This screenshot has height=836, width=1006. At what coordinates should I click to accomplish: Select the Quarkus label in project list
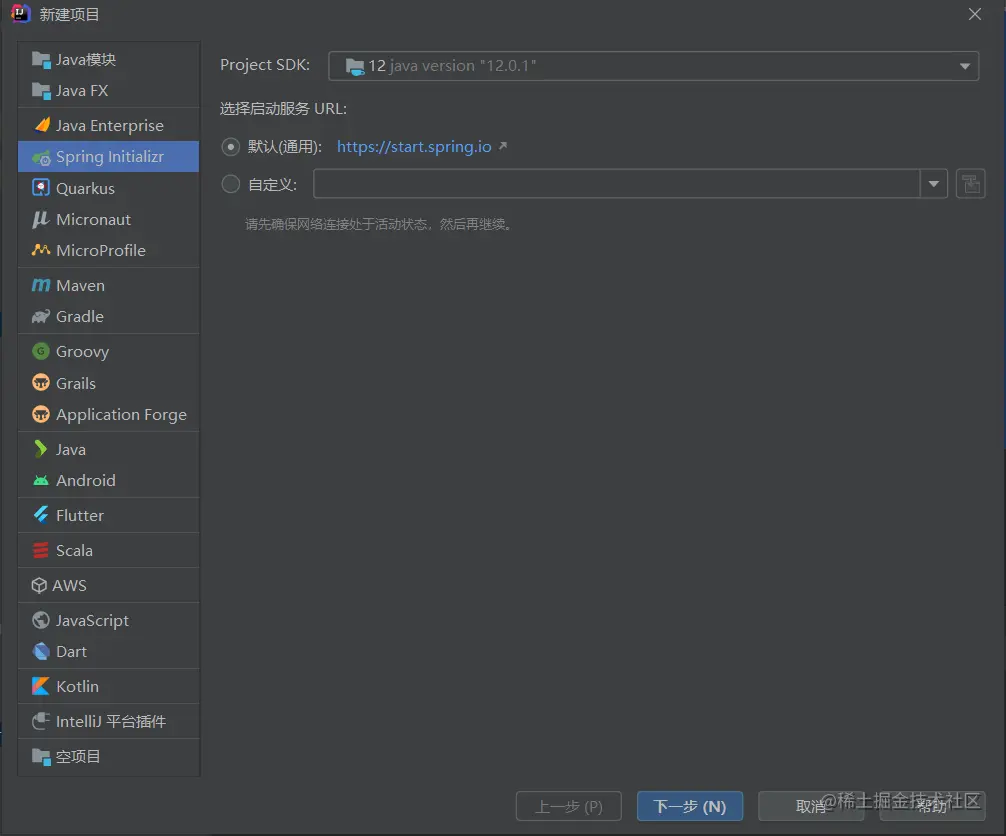(x=85, y=189)
